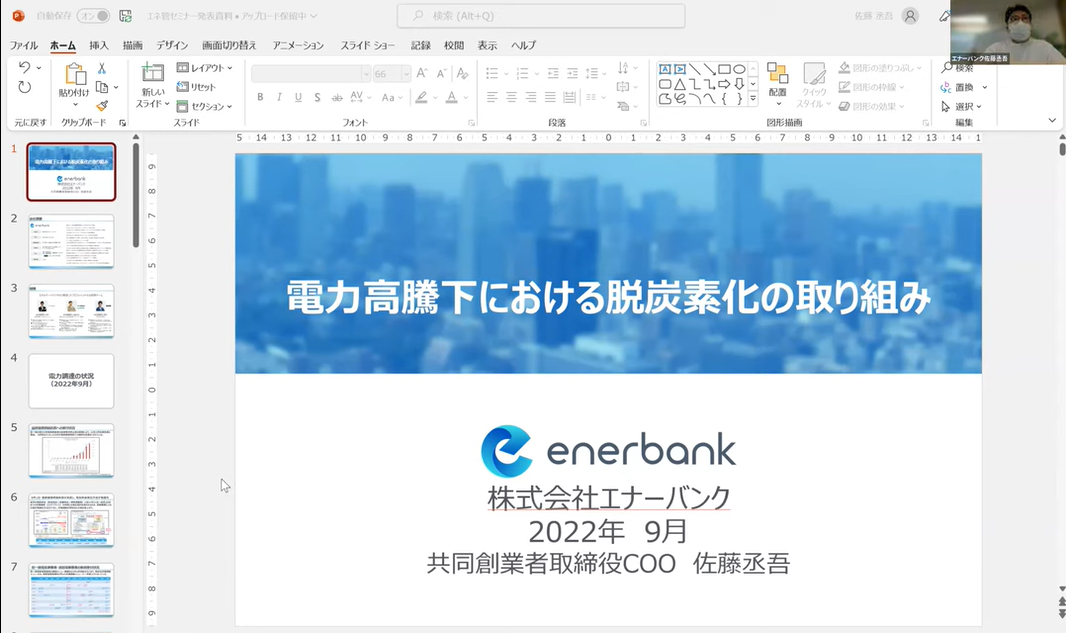Click the font color A button
Viewport: 1066px width, 633px height.
[451, 98]
